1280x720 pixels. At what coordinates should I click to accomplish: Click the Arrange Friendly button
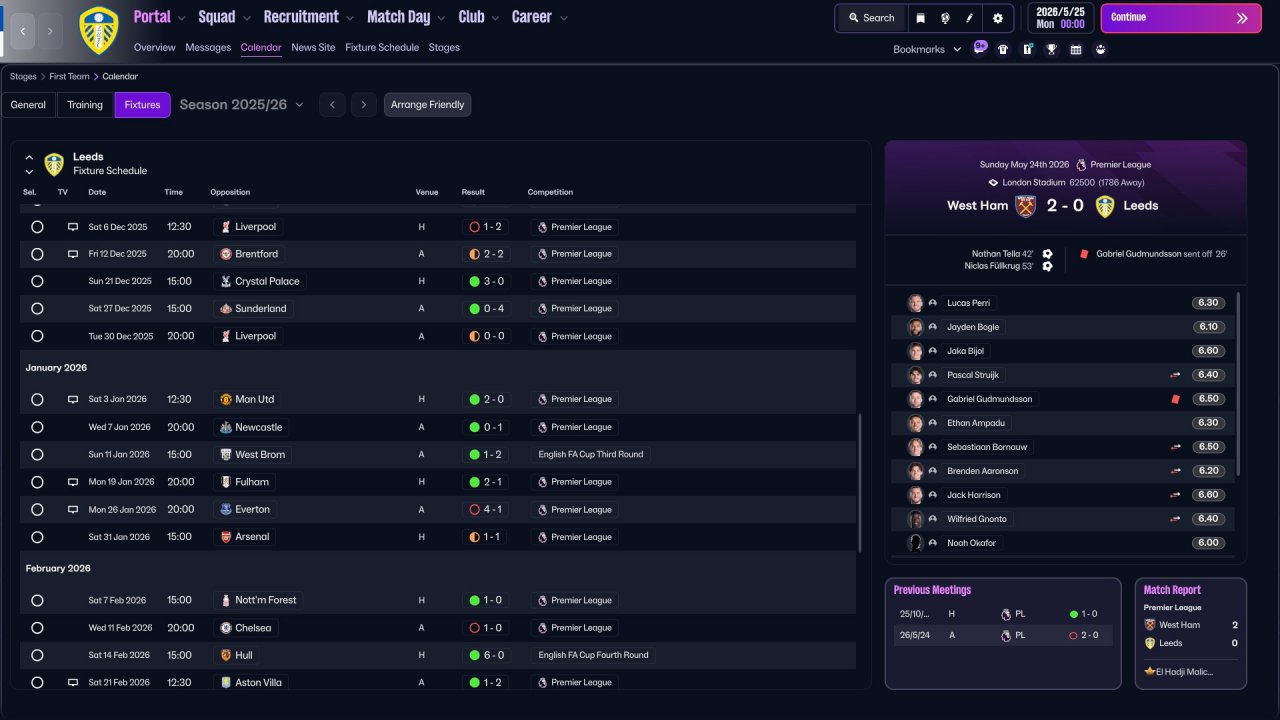[x=427, y=104]
